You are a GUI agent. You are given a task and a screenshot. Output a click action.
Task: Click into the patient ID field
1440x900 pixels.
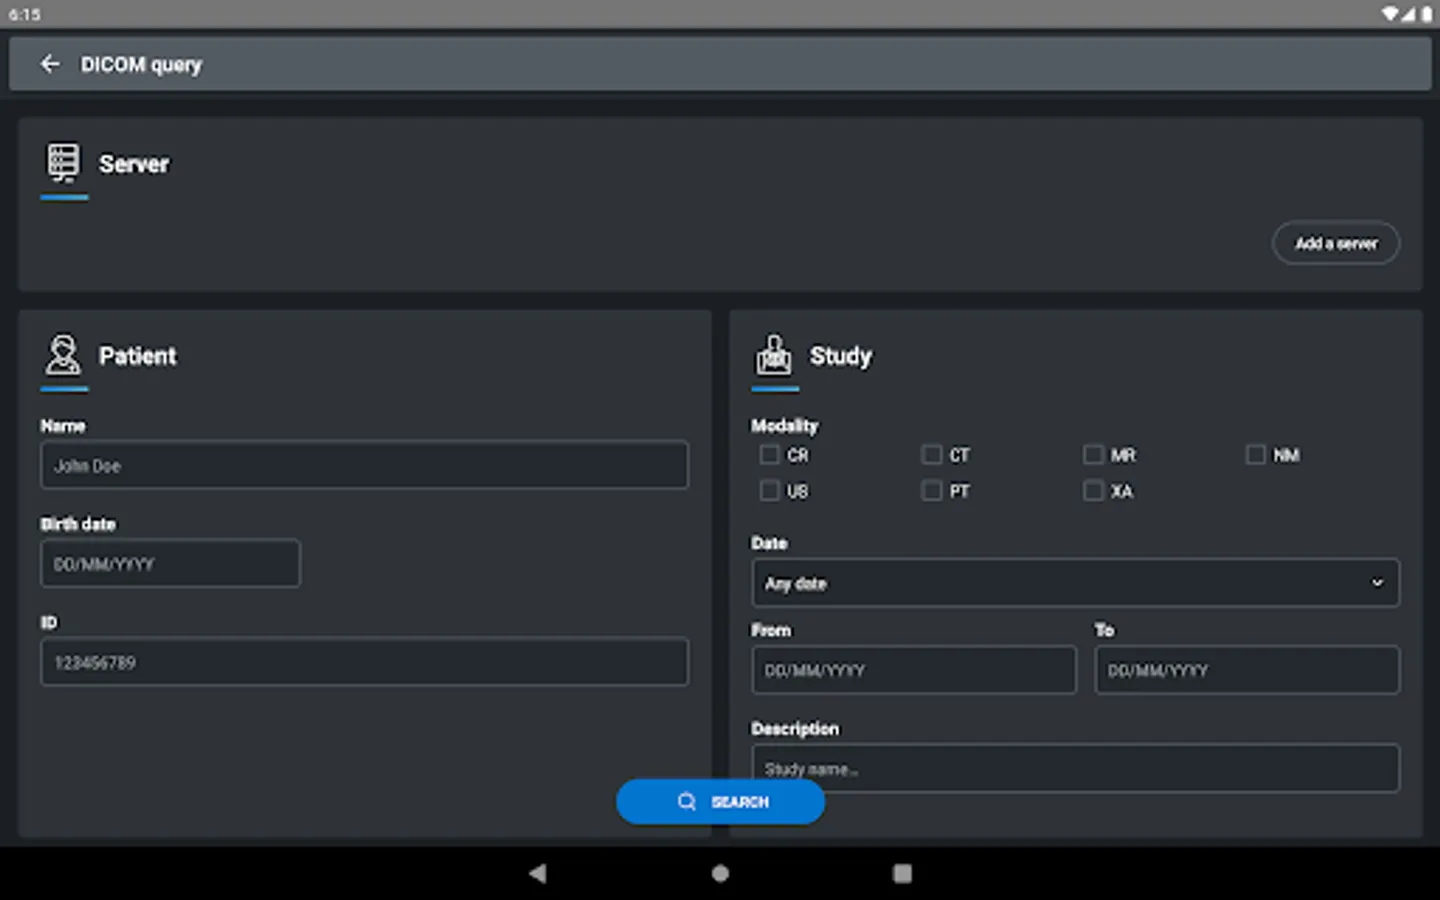coord(364,662)
